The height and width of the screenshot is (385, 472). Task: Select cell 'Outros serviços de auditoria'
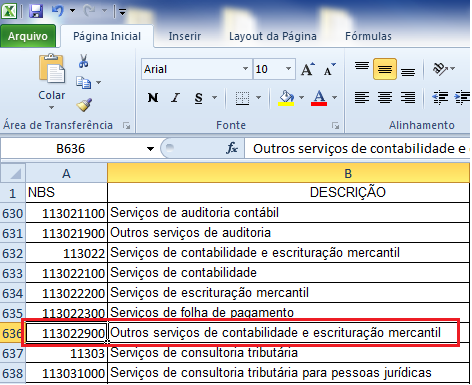click(288, 233)
